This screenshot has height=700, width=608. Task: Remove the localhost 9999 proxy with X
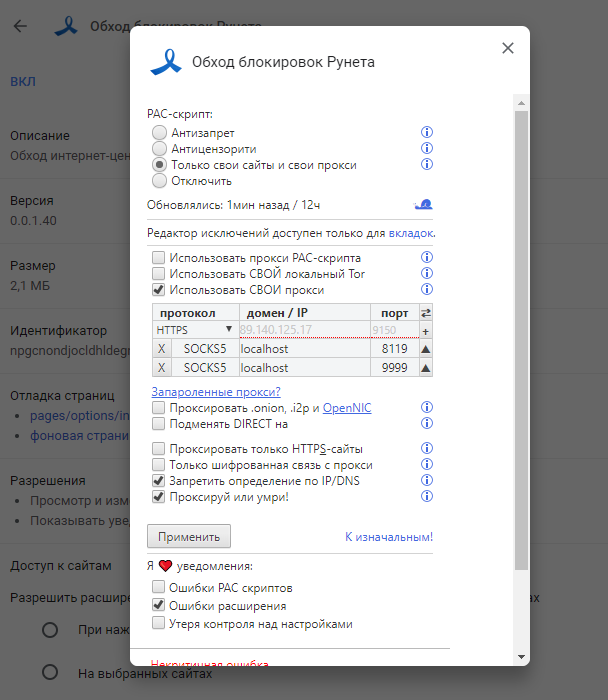pos(162,368)
